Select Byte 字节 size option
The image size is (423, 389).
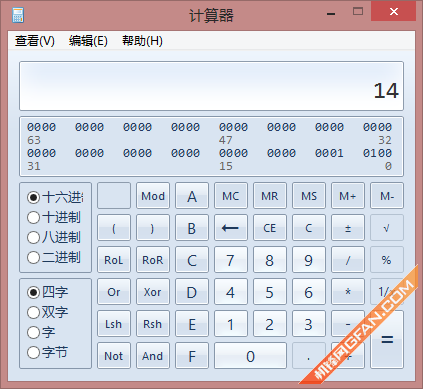[x=48, y=352]
